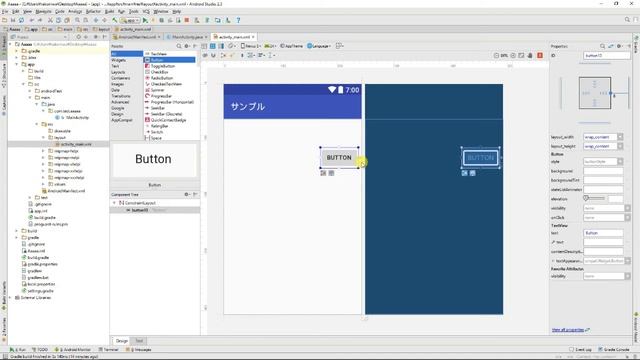The image size is (640, 360).
Task: Open the layout_height dropdown arrow
Action: tap(620, 146)
